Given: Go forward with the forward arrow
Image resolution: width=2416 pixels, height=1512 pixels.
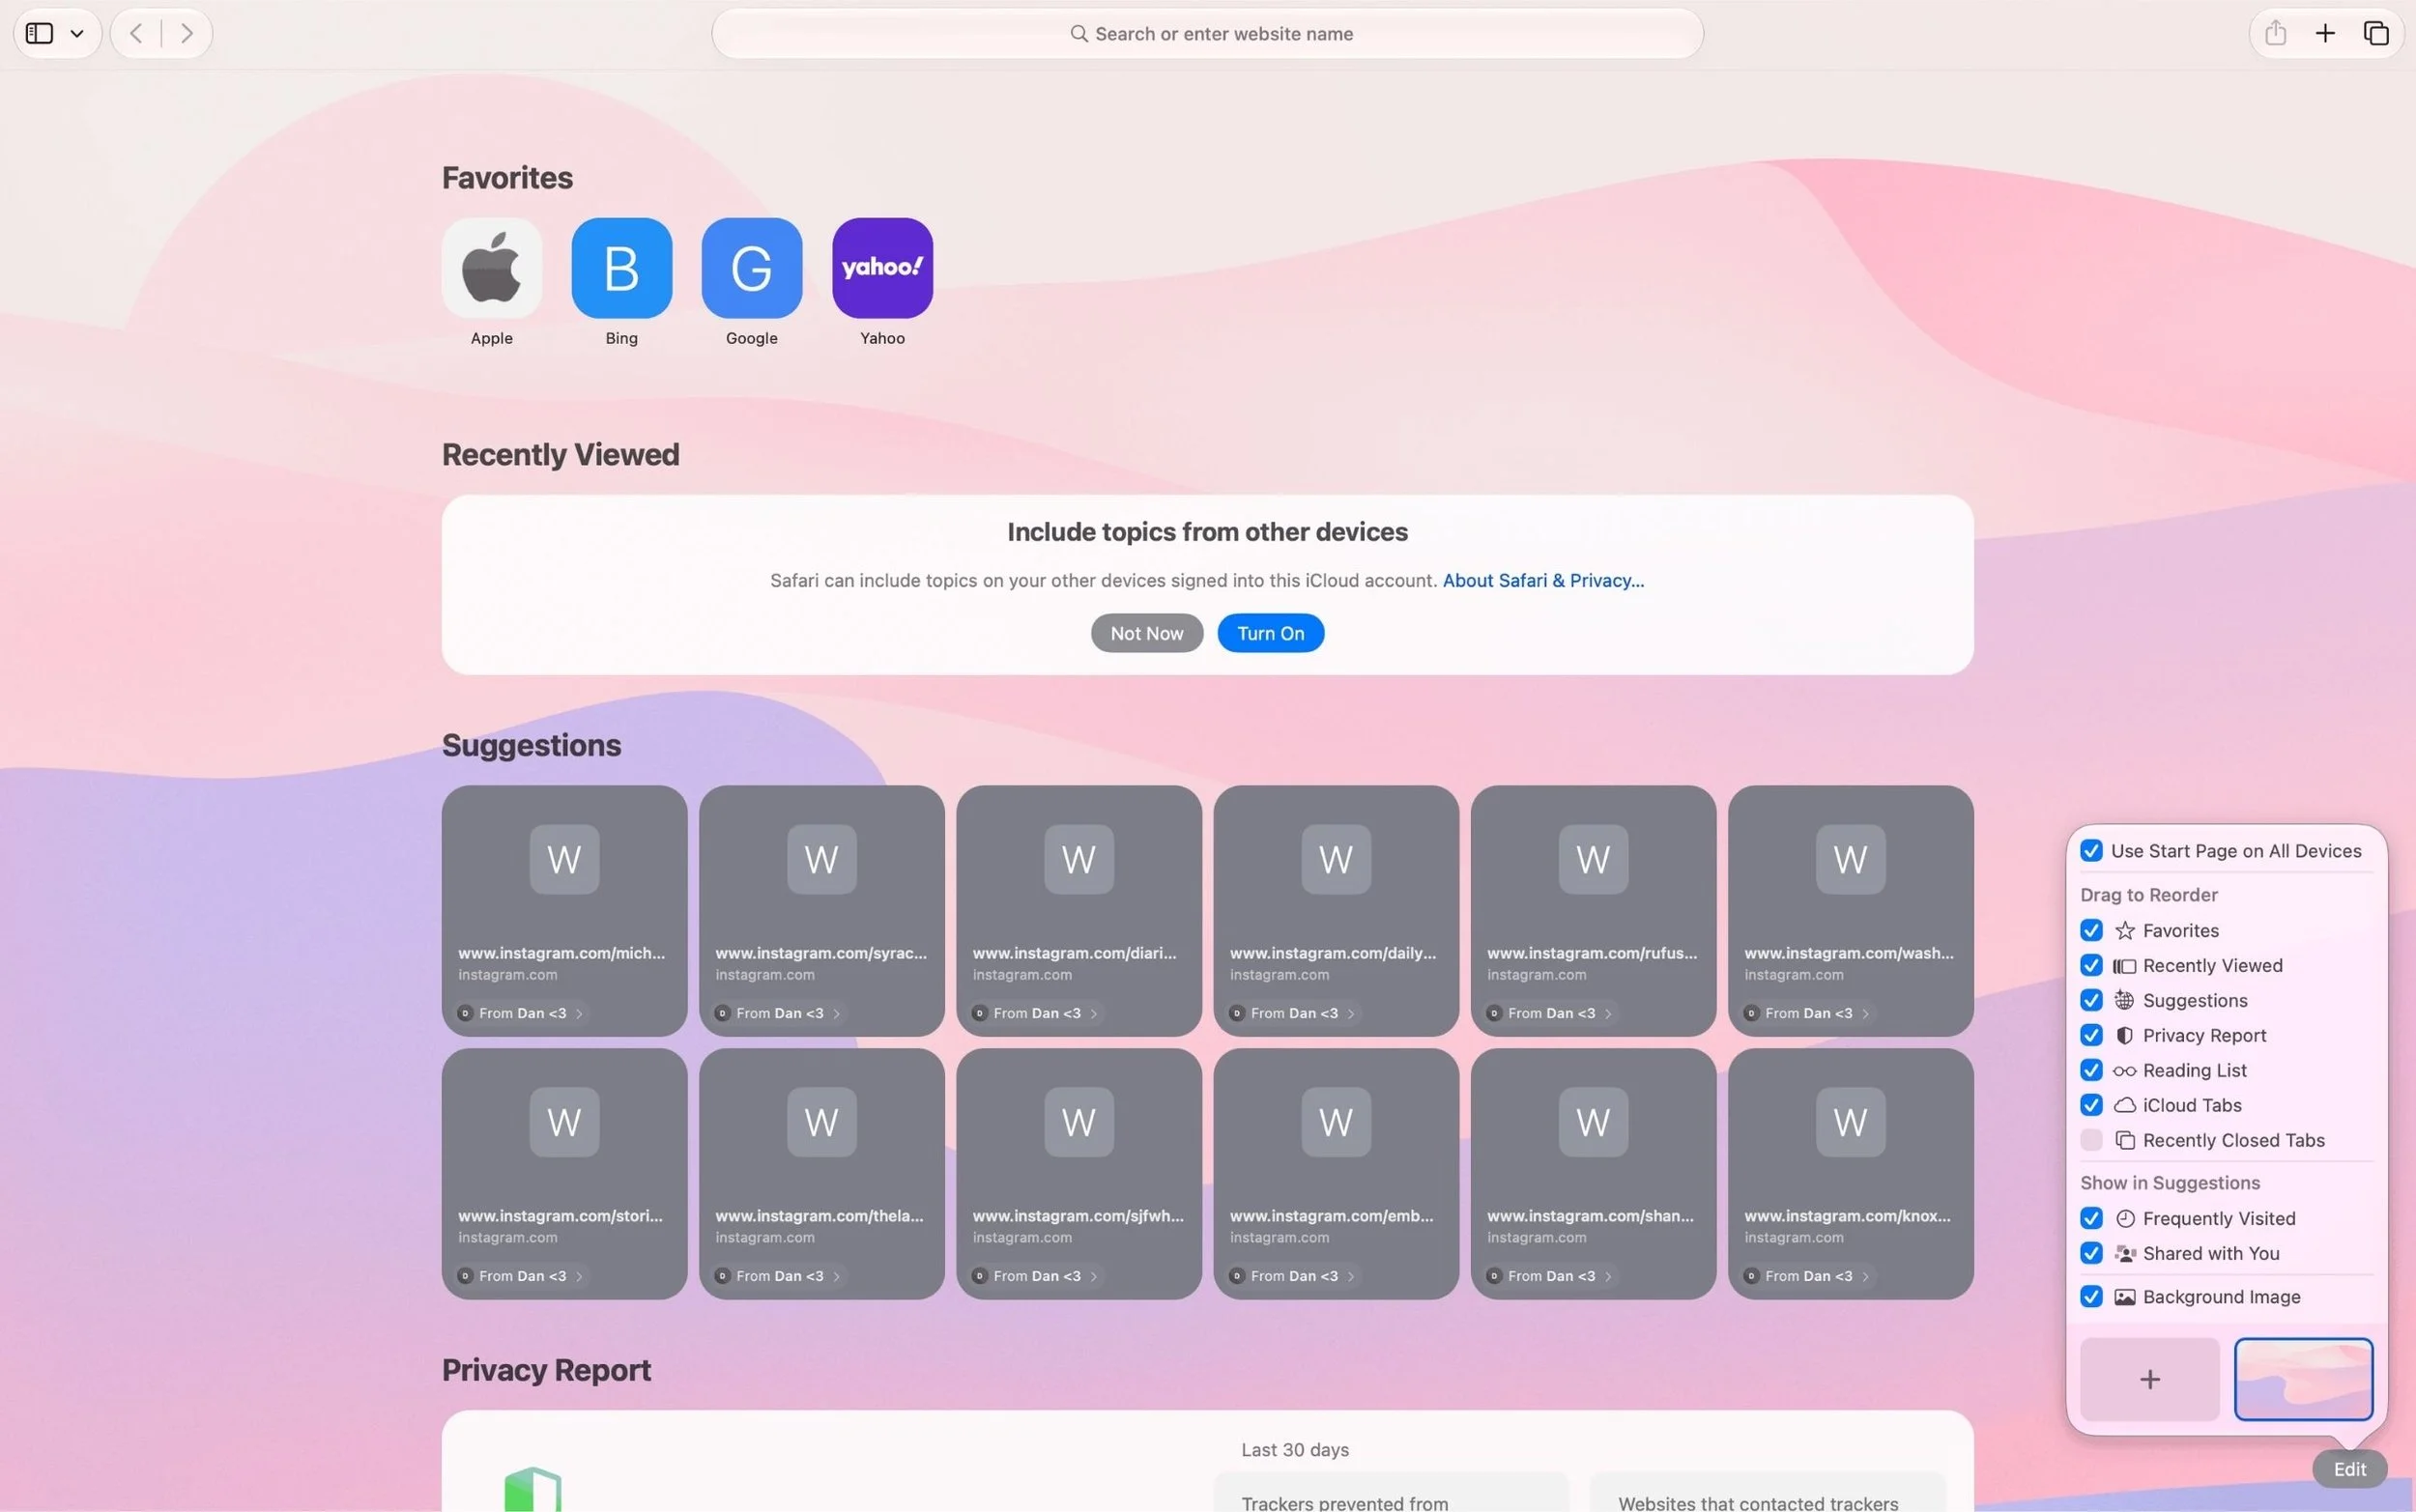Looking at the screenshot, I should (186, 33).
